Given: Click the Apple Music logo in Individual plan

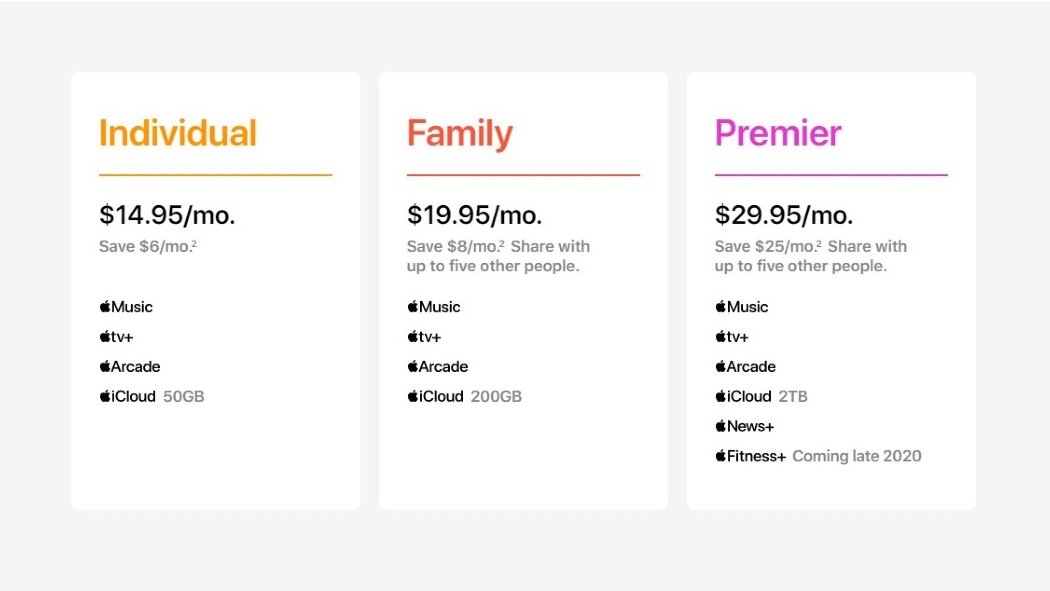Looking at the screenshot, I should pos(126,307).
